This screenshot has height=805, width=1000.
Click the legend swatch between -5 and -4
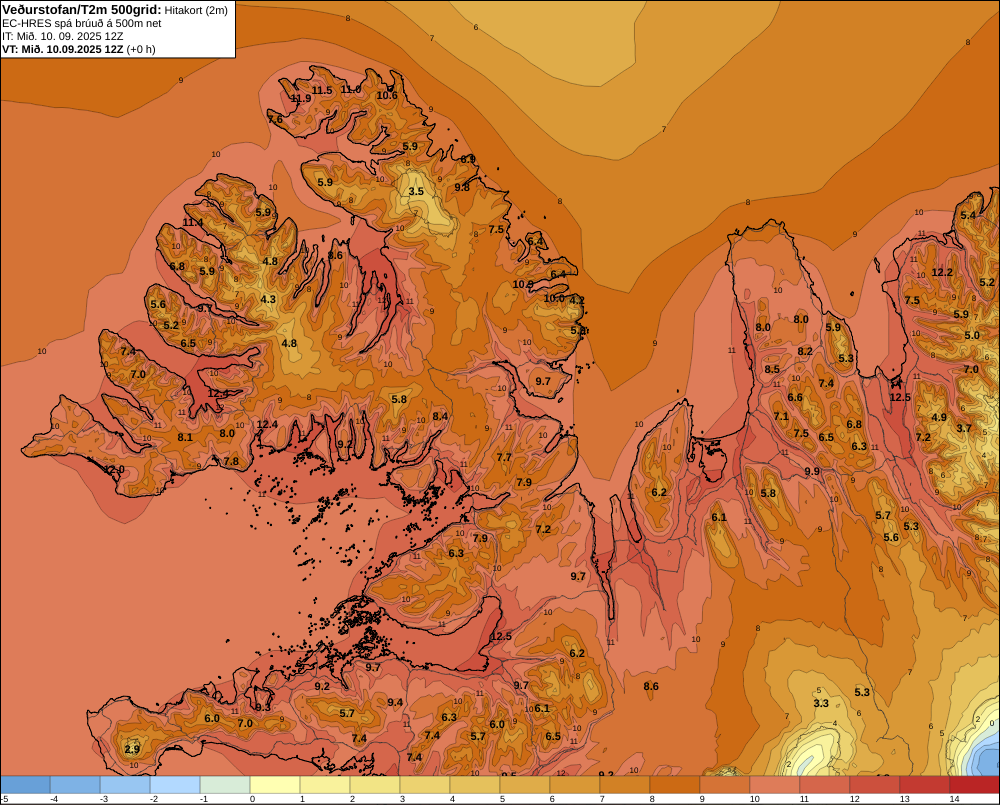(26, 785)
